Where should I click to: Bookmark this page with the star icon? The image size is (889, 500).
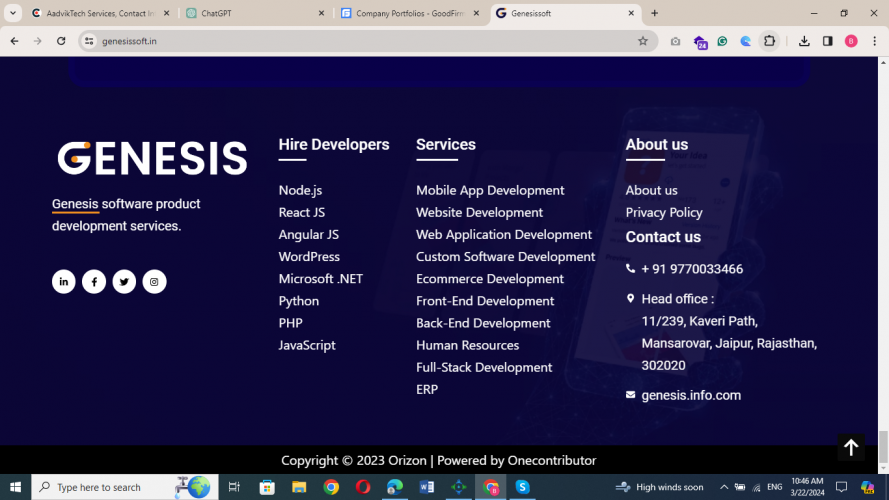(642, 41)
